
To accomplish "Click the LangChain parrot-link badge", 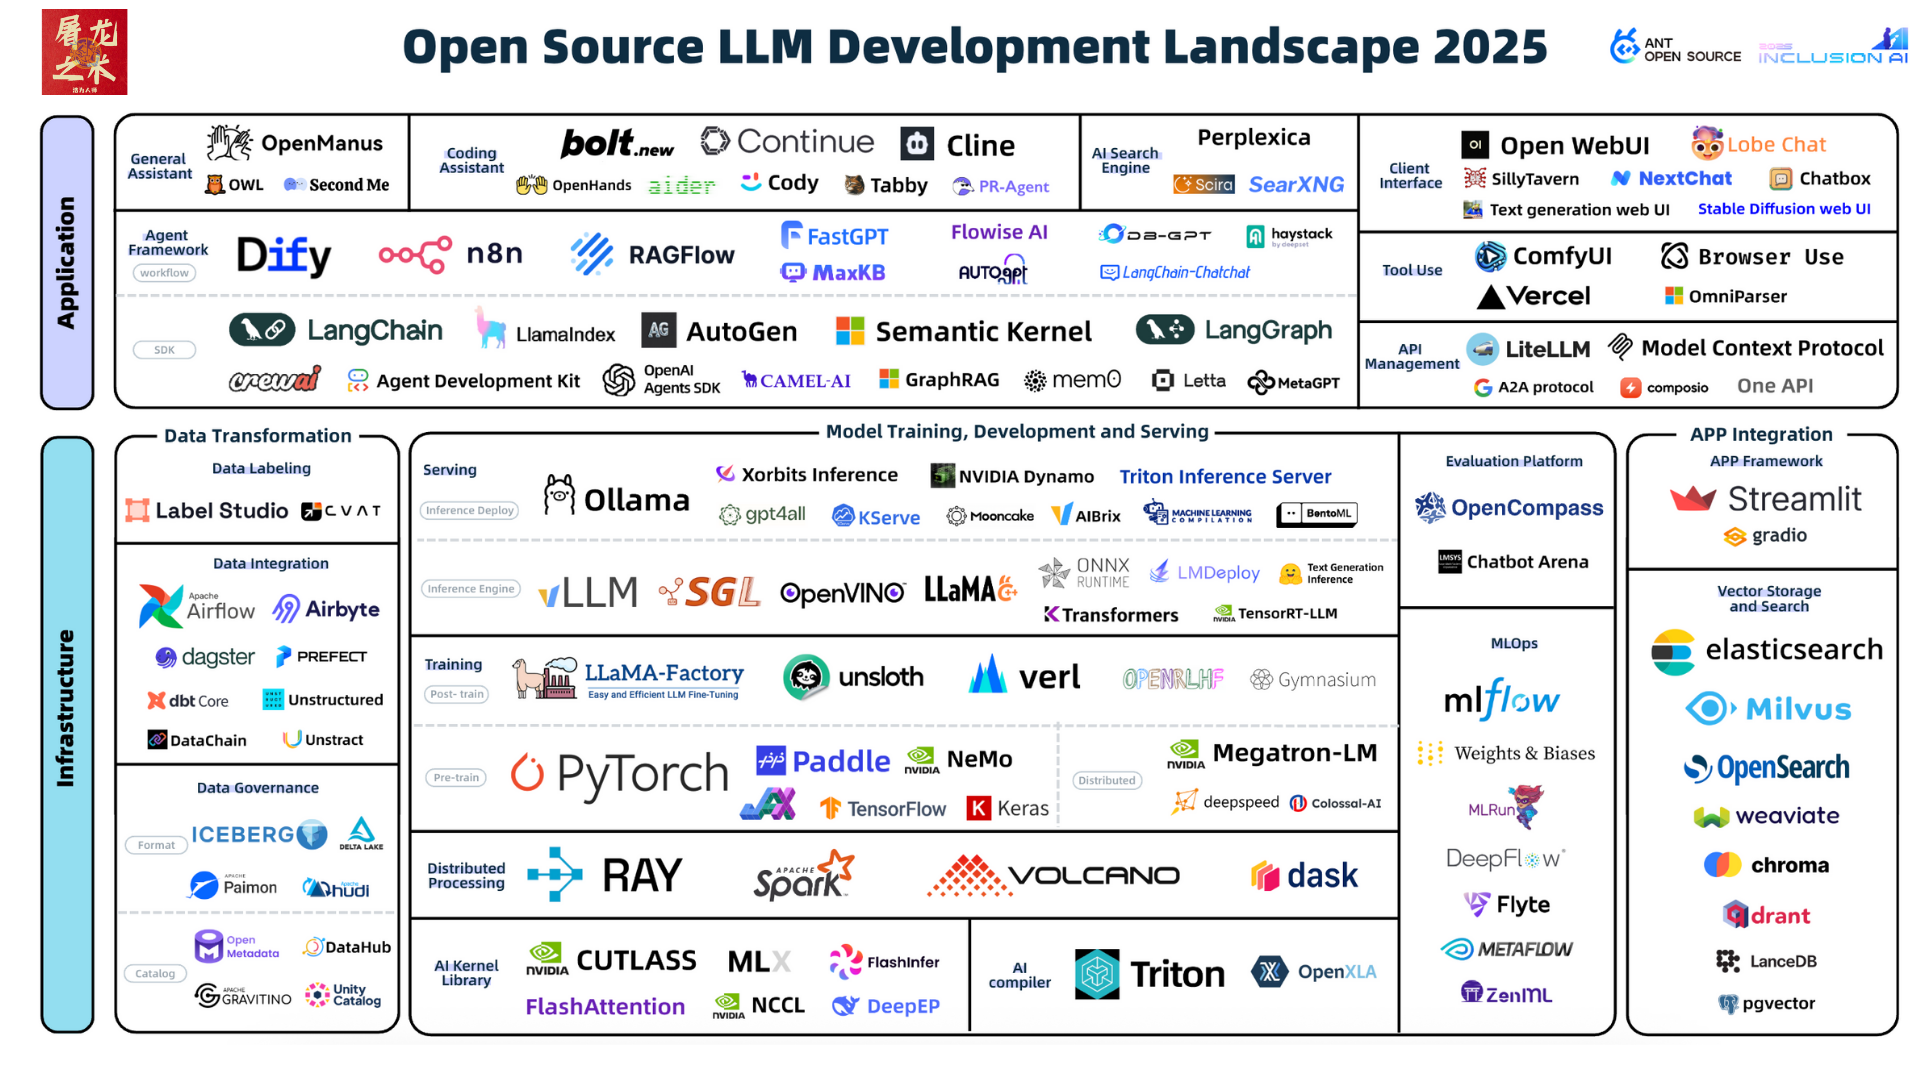I will click(262, 329).
